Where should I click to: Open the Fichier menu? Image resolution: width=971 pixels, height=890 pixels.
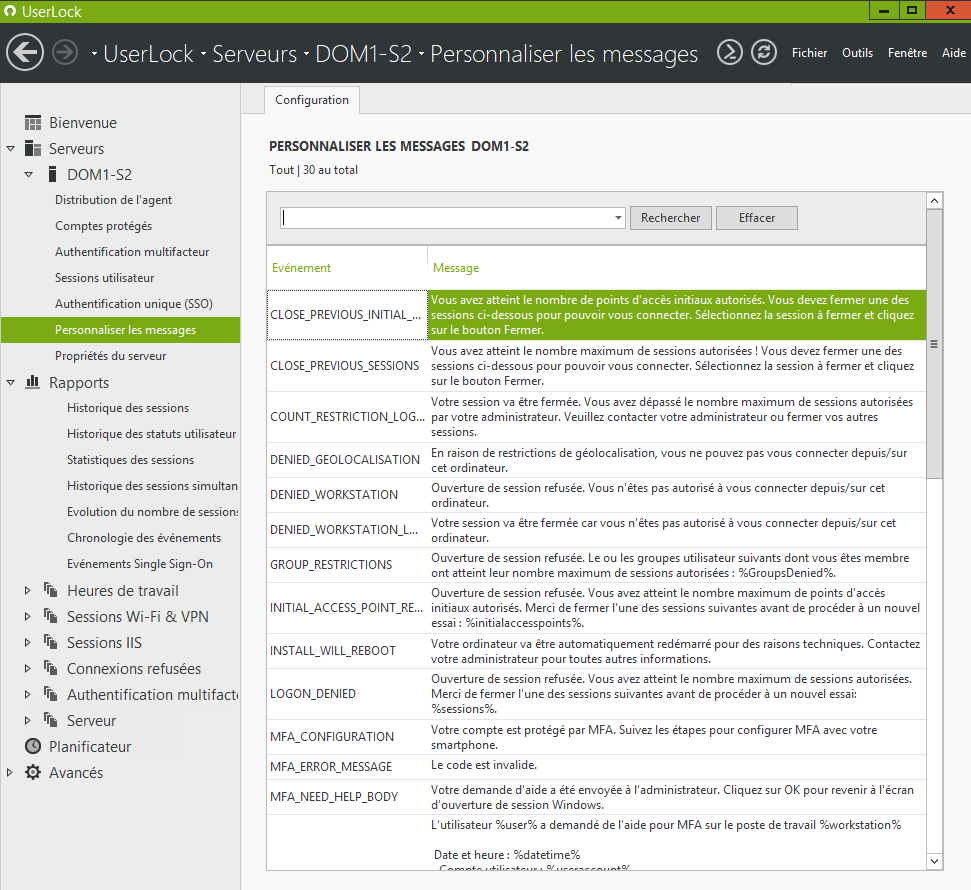pyautogui.click(x=809, y=53)
